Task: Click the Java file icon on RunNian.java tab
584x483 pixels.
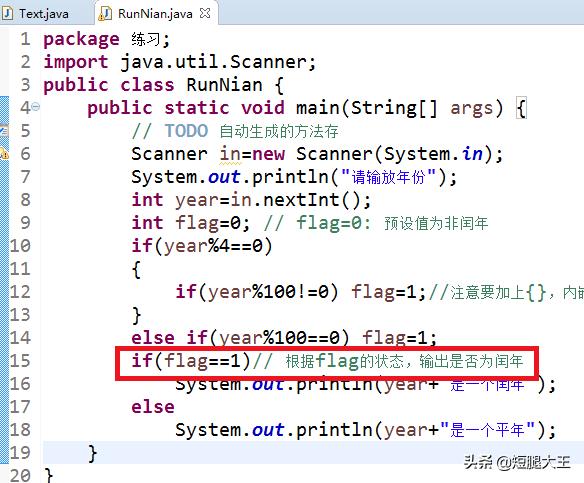Action: pyautogui.click(x=105, y=14)
